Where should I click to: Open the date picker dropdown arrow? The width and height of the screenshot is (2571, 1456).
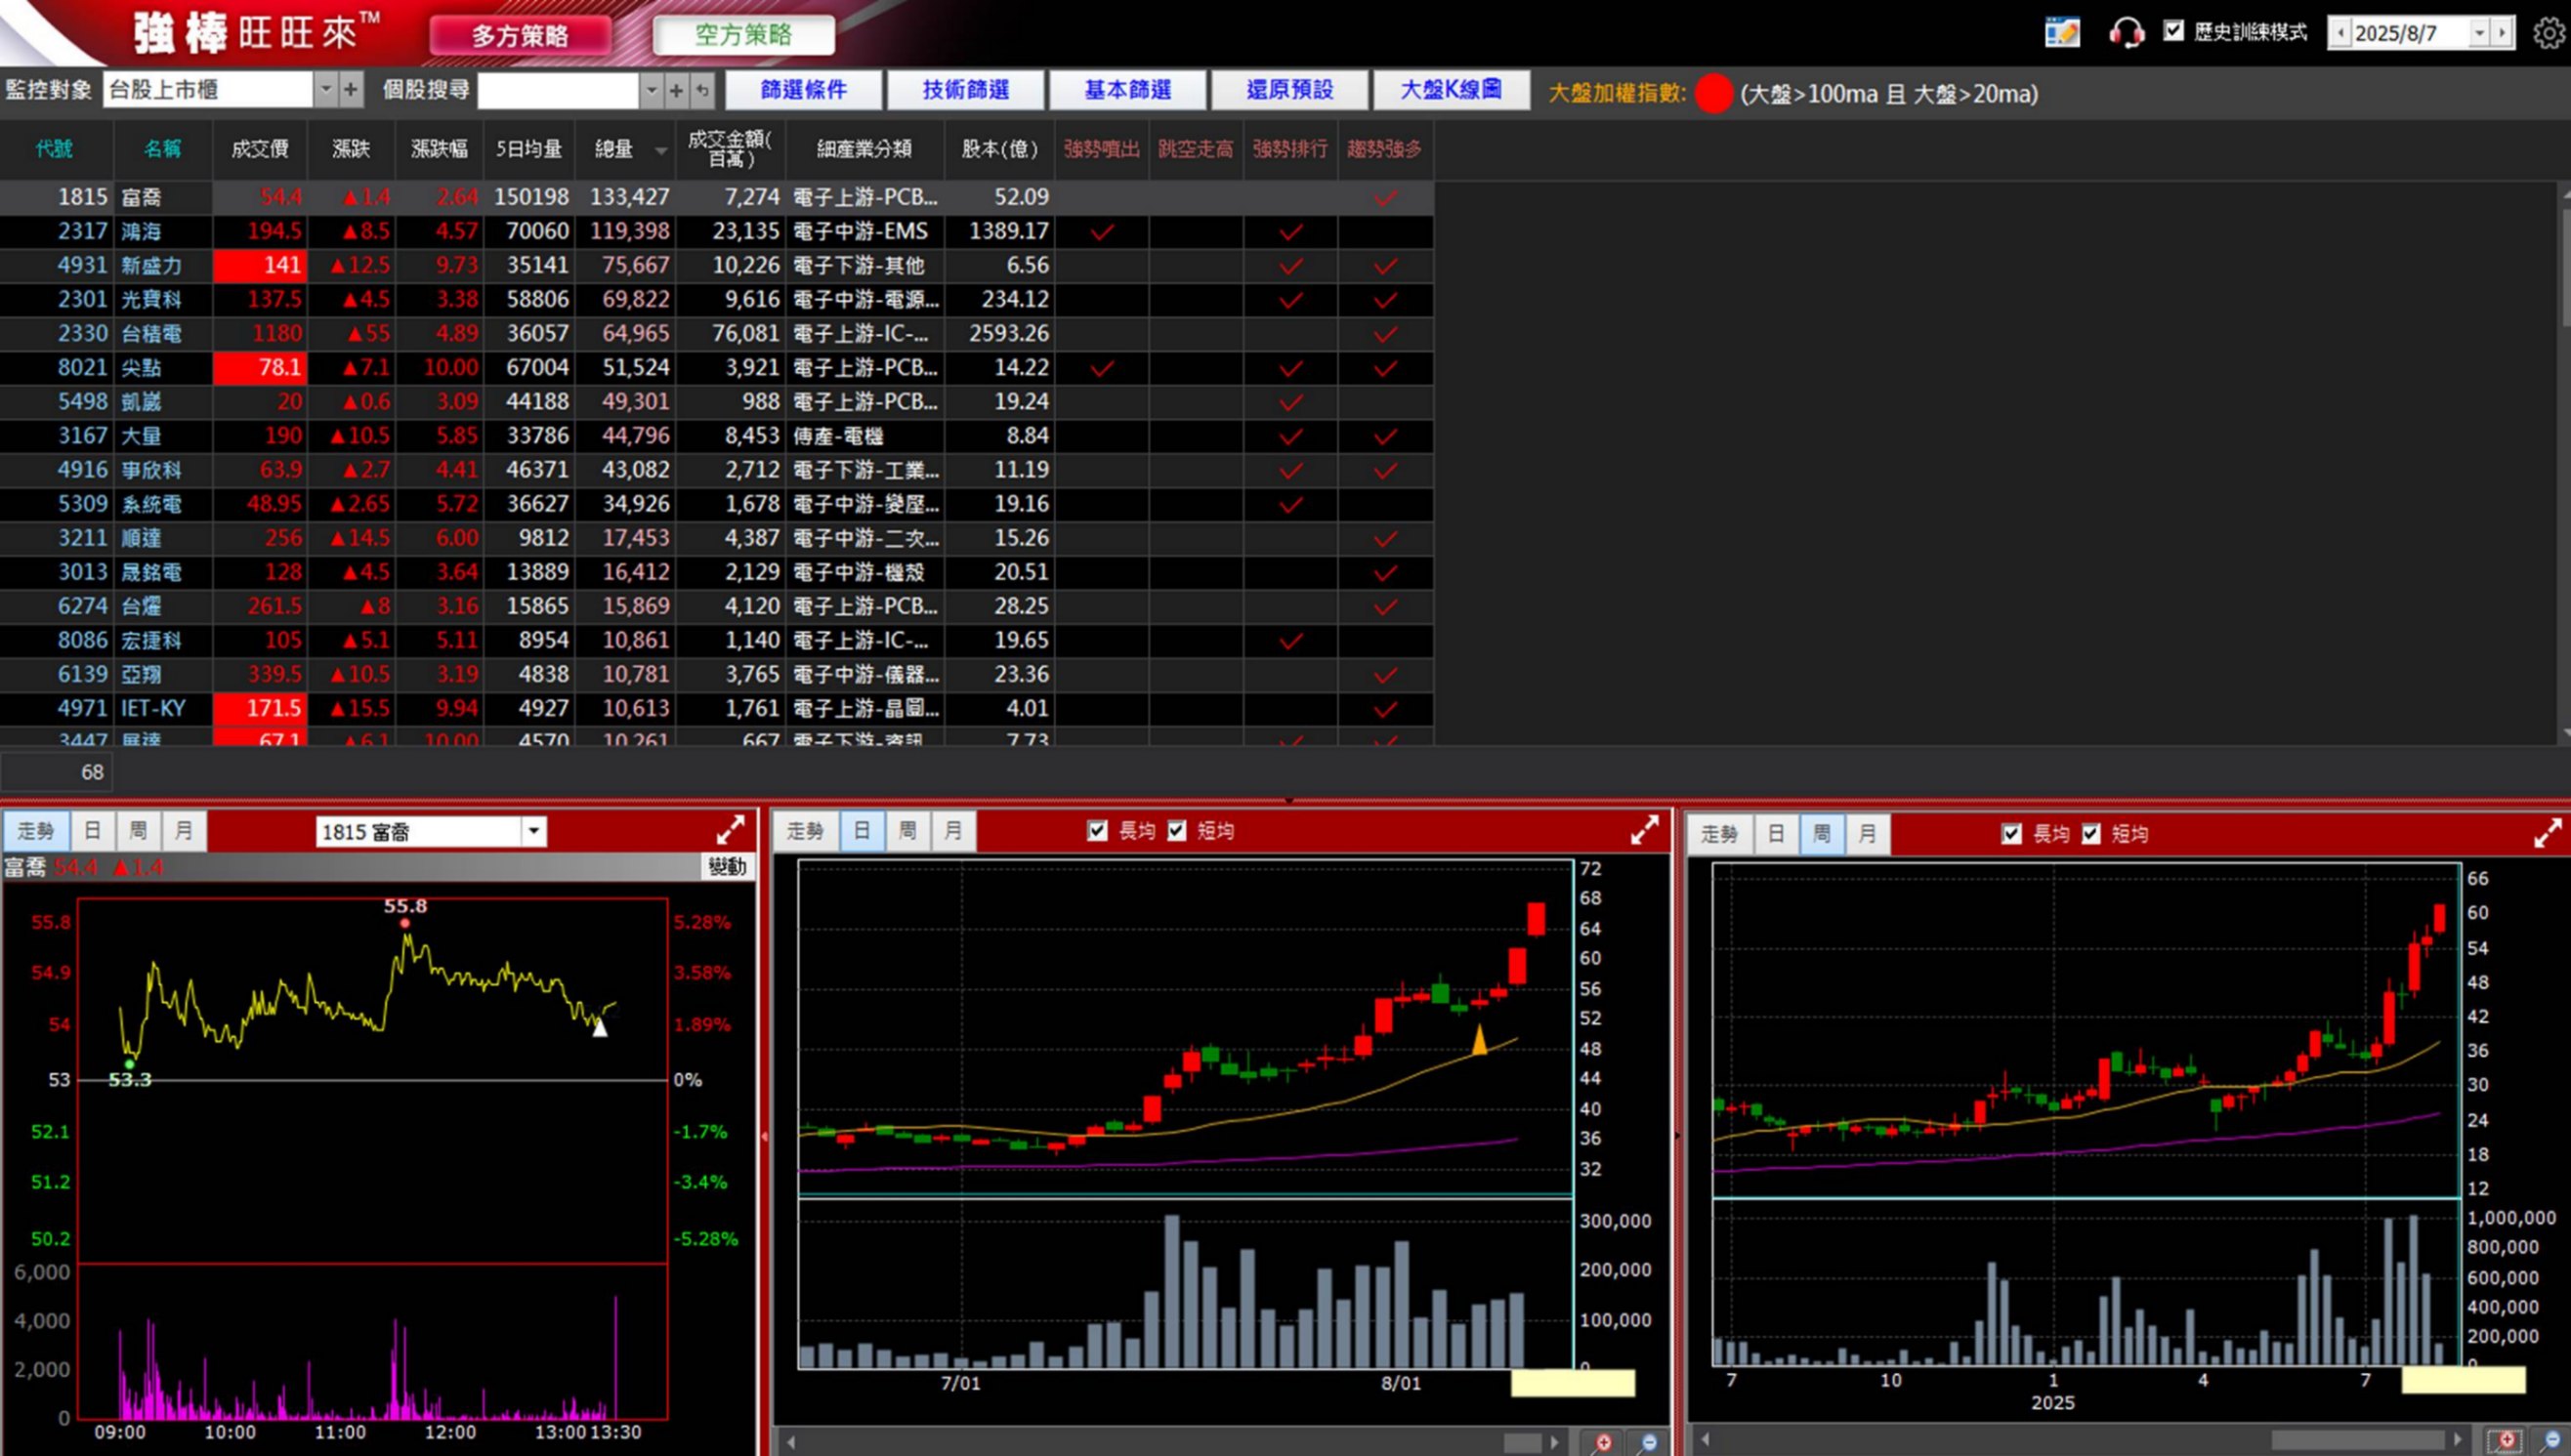[x=2479, y=33]
